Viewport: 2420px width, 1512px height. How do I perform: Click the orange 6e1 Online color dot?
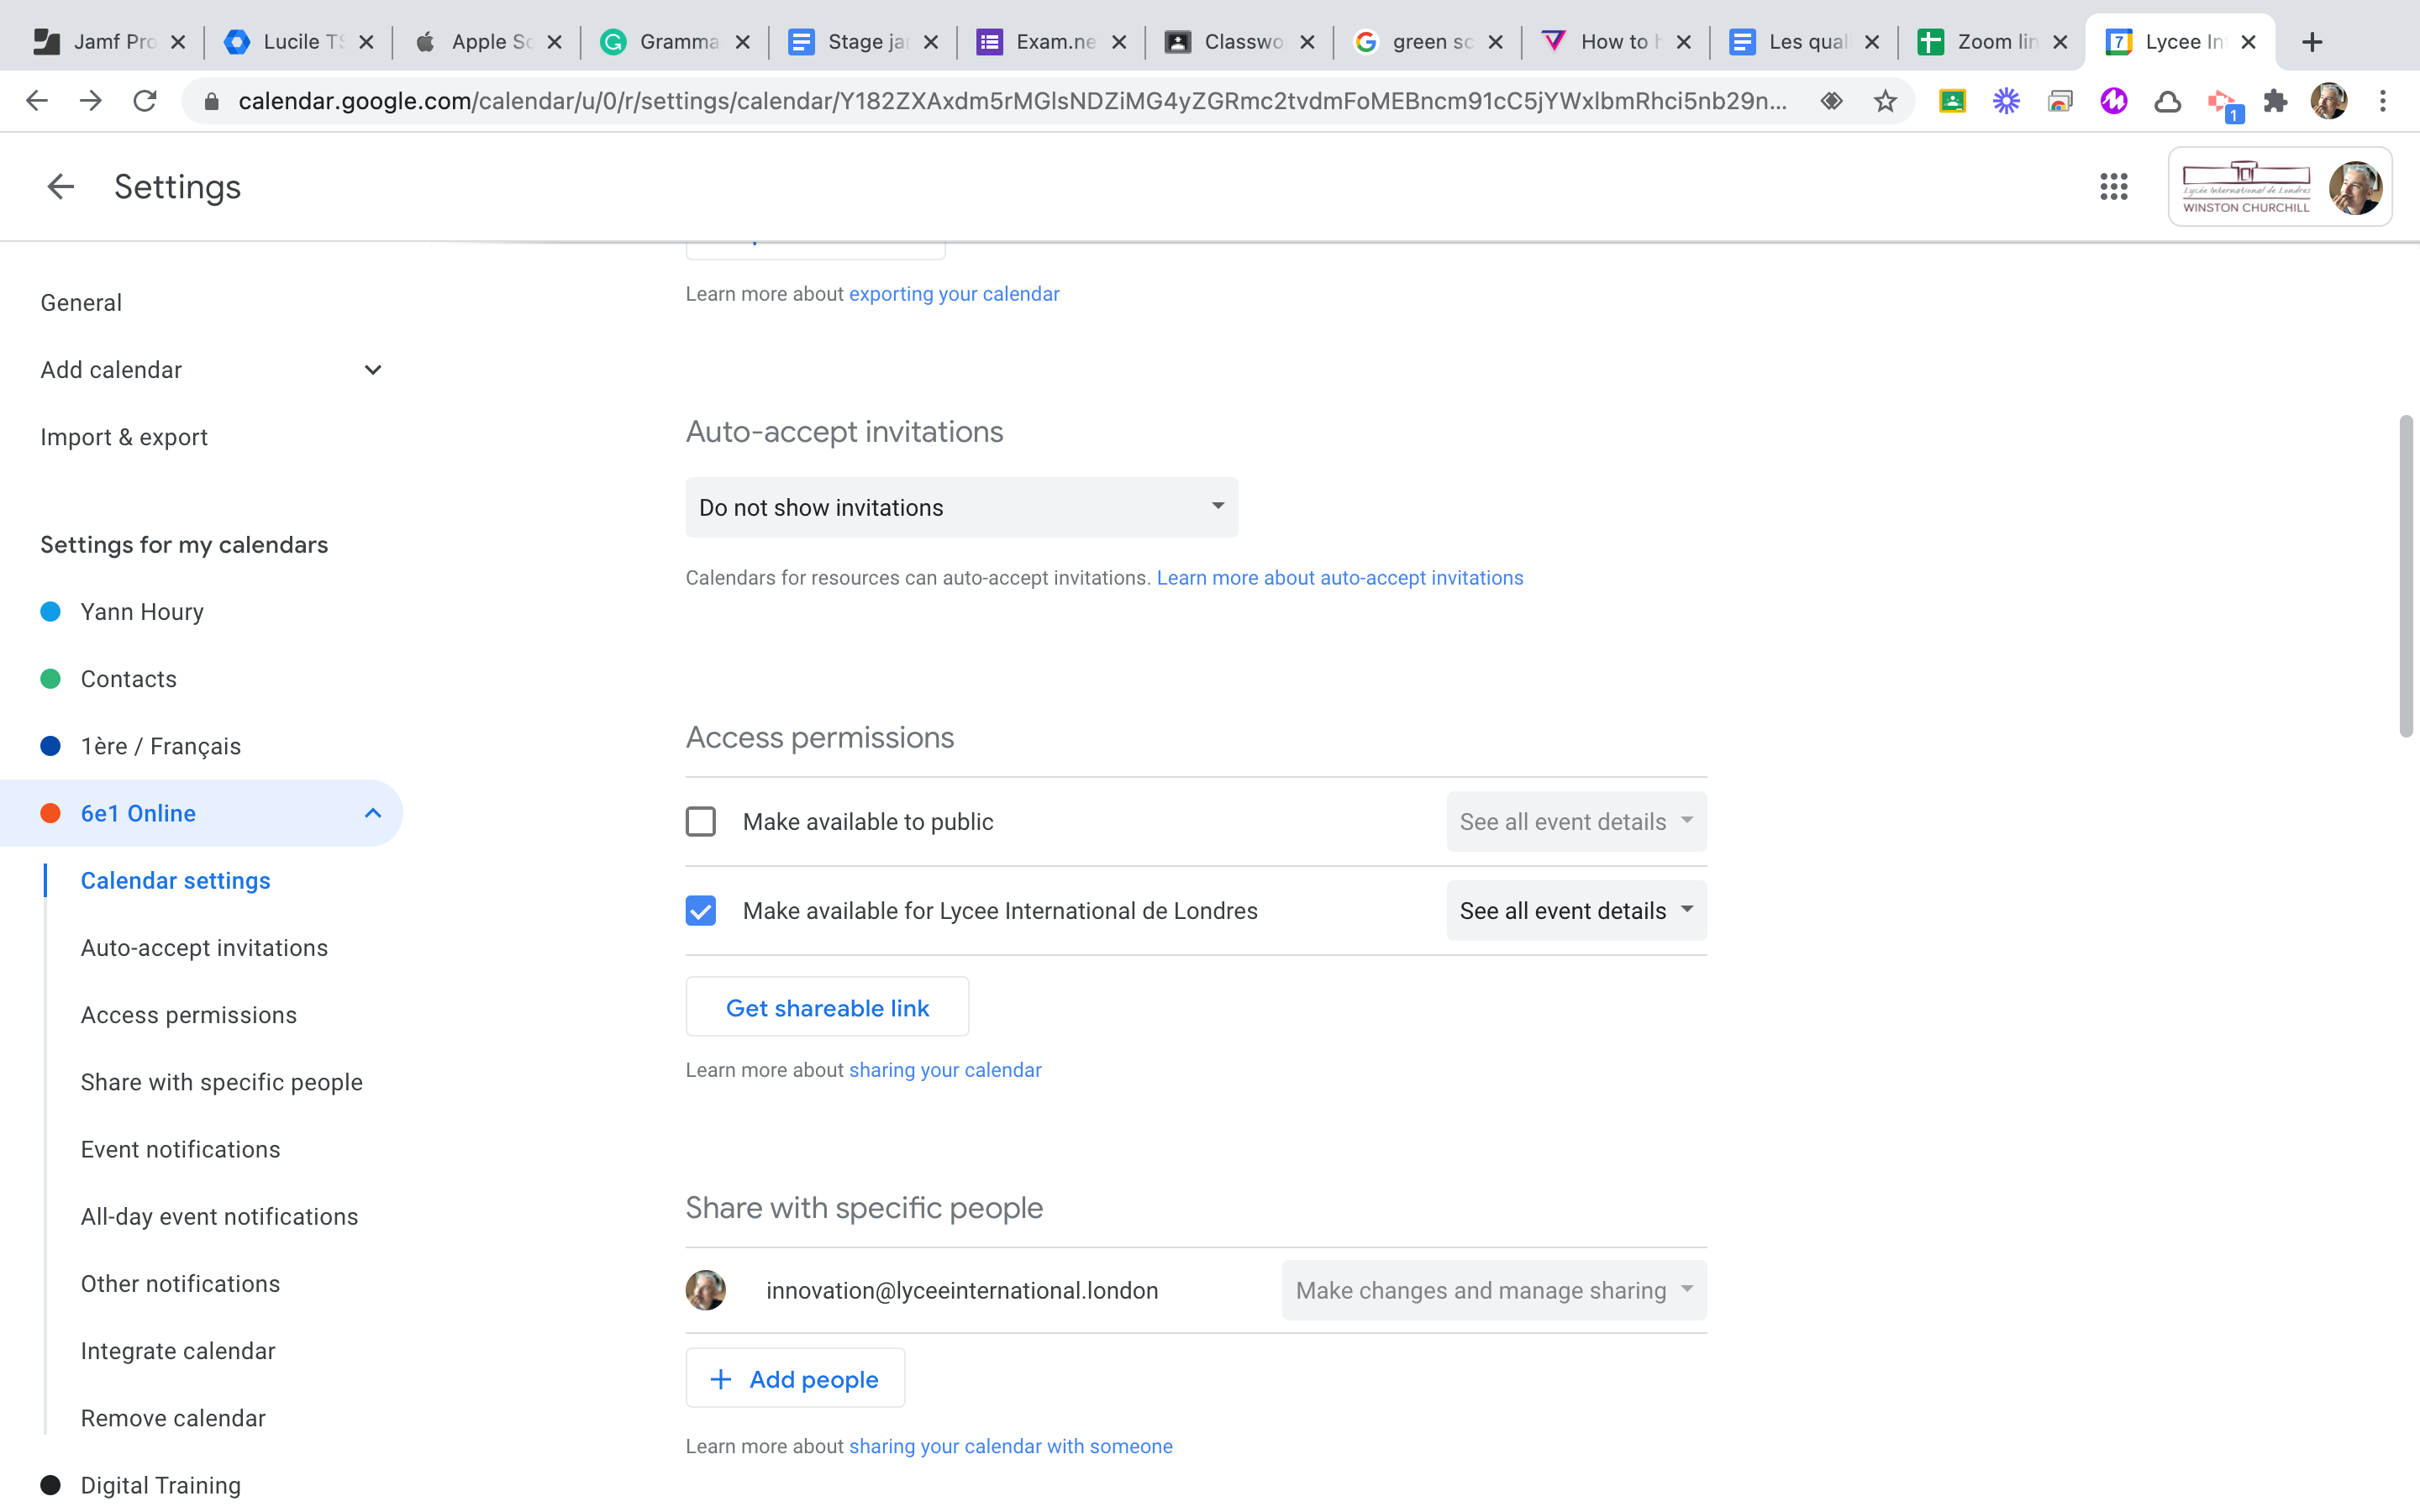[51, 814]
